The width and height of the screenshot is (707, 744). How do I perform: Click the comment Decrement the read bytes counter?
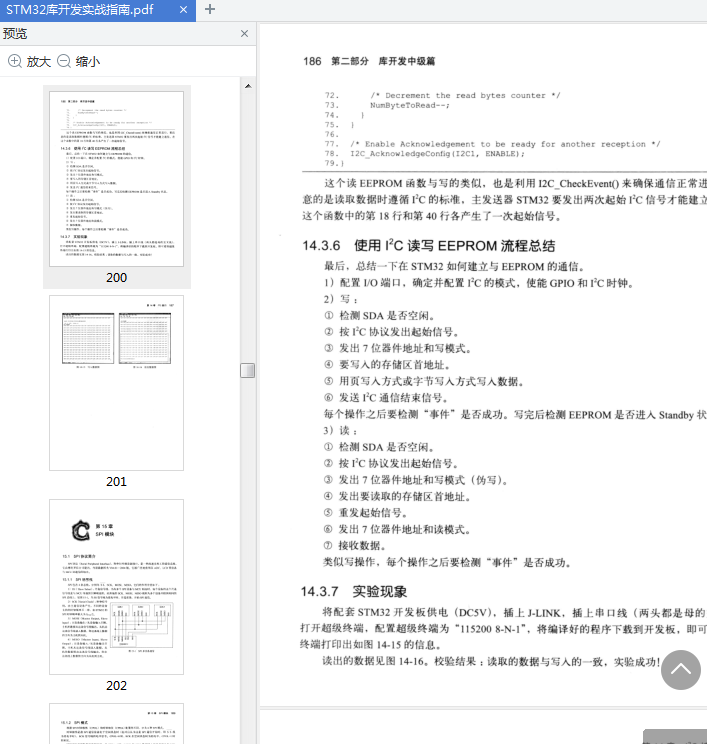click(465, 95)
